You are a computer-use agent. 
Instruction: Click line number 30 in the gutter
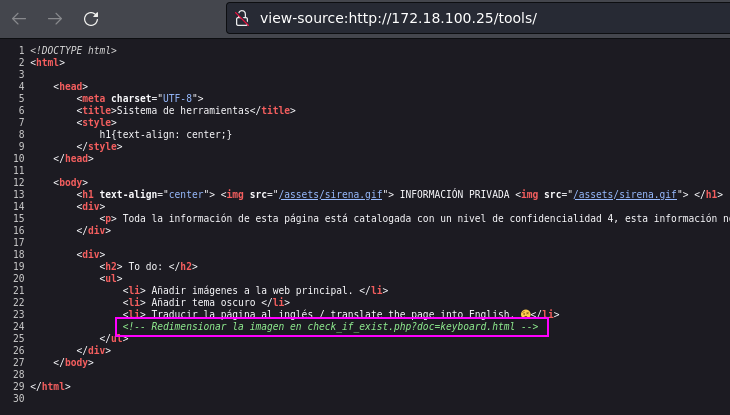[x=19, y=398]
